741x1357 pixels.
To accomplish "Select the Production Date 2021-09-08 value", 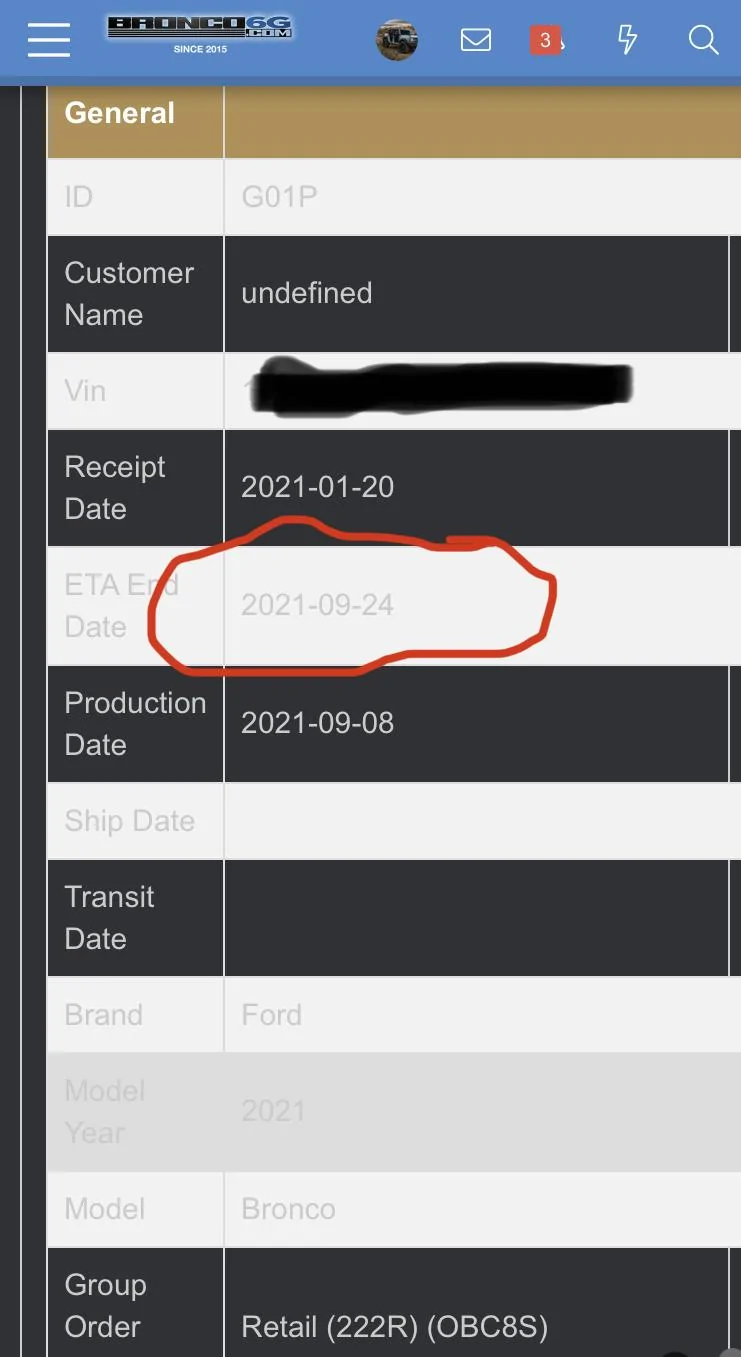I will coord(318,723).
